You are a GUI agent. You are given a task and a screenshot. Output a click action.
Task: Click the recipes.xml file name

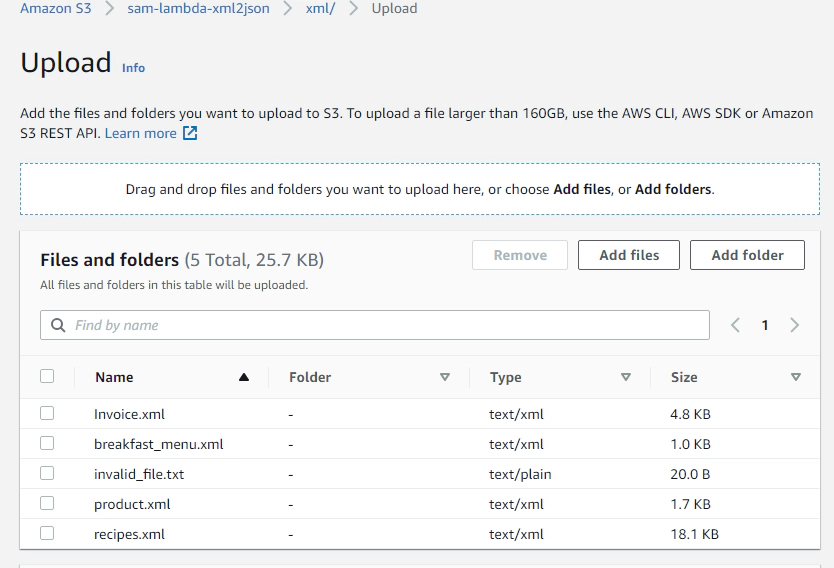tap(129, 534)
